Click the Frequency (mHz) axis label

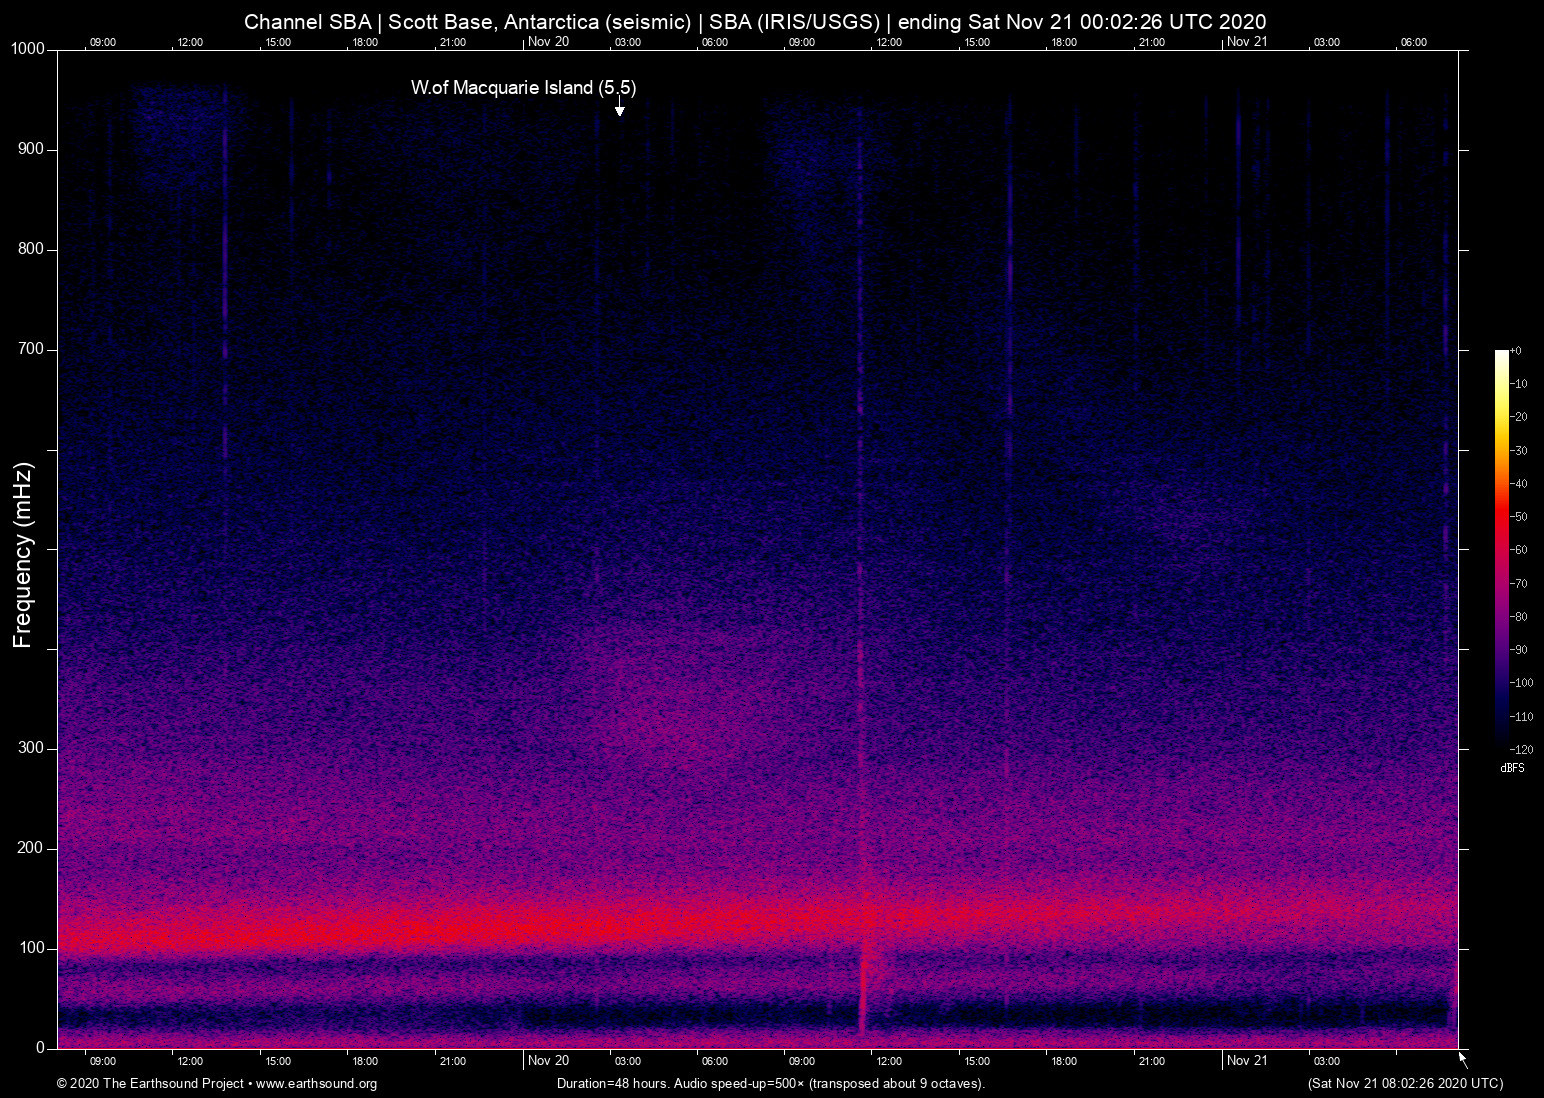pos(22,551)
